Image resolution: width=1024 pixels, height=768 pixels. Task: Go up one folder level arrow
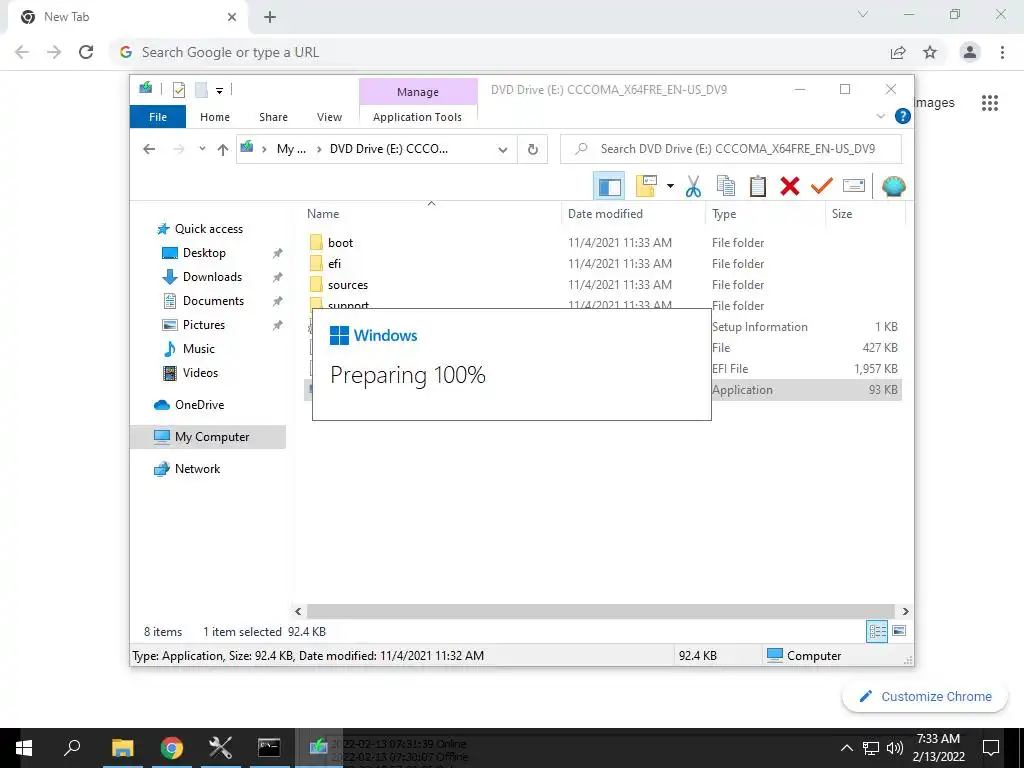point(223,150)
